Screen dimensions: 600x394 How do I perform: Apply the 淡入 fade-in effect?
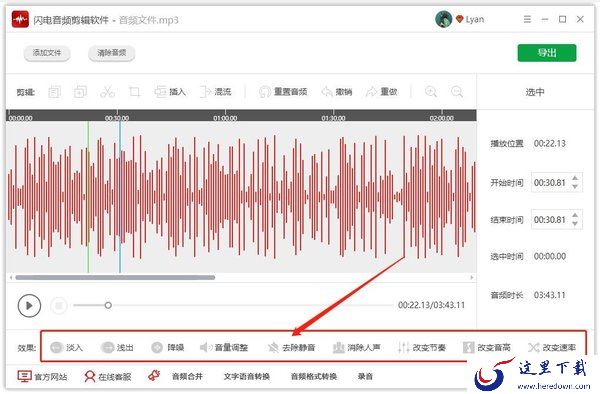coord(66,347)
